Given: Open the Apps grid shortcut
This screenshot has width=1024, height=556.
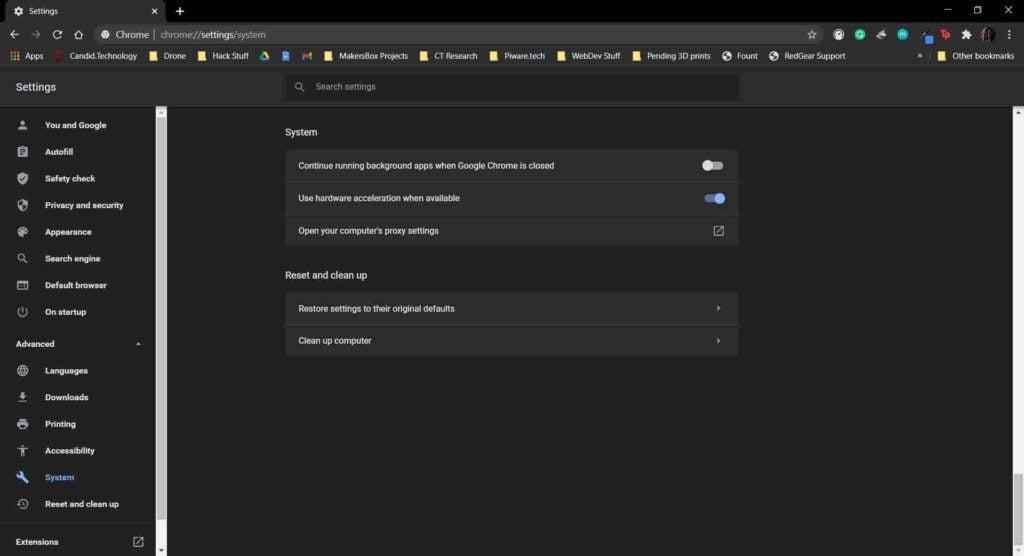Looking at the screenshot, I should [26, 56].
